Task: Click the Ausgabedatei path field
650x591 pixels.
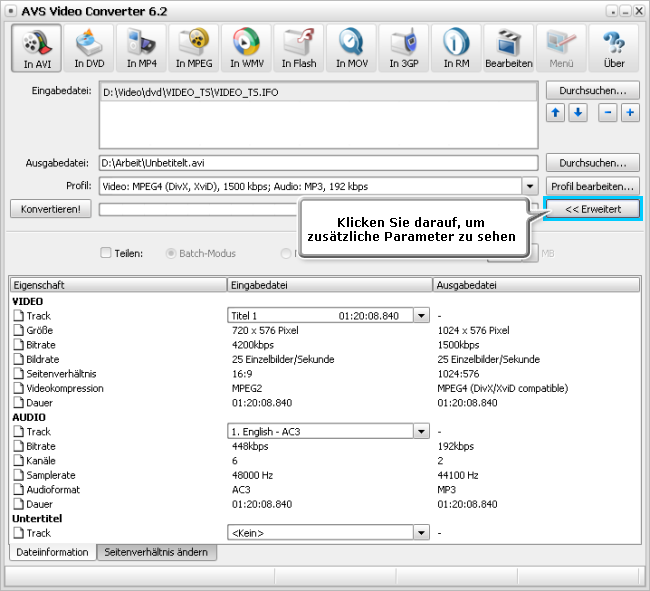Action: (318, 163)
